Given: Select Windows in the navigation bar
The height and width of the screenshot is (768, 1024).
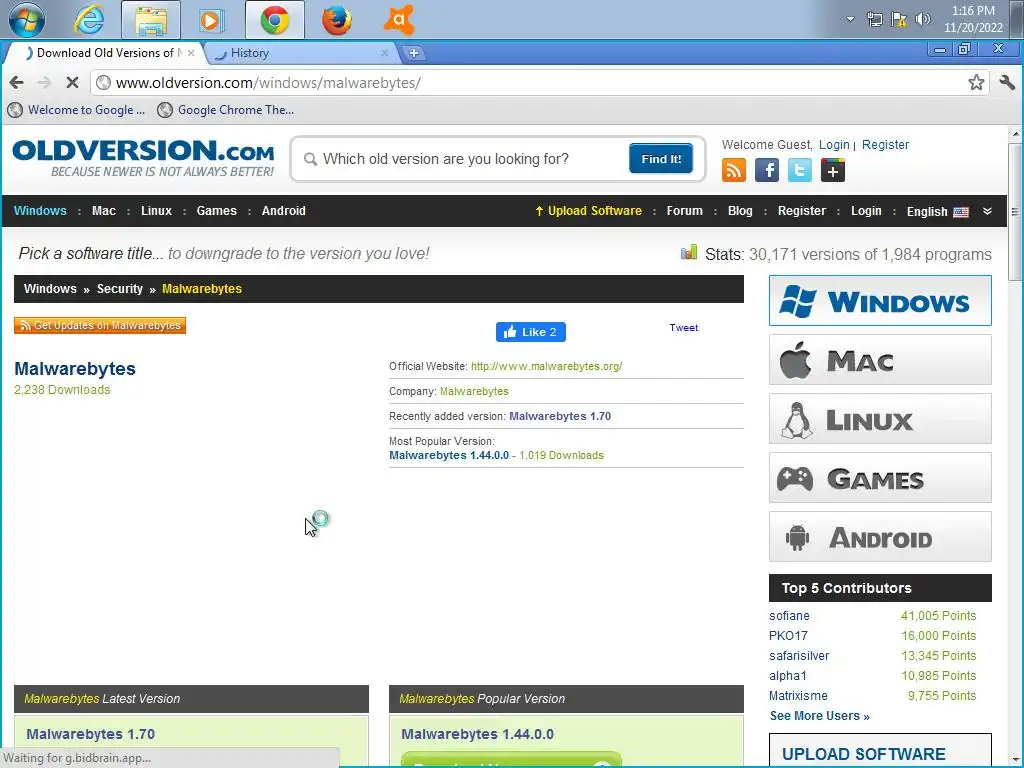Looking at the screenshot, I should pyautogui.click(x=40, y=211).
